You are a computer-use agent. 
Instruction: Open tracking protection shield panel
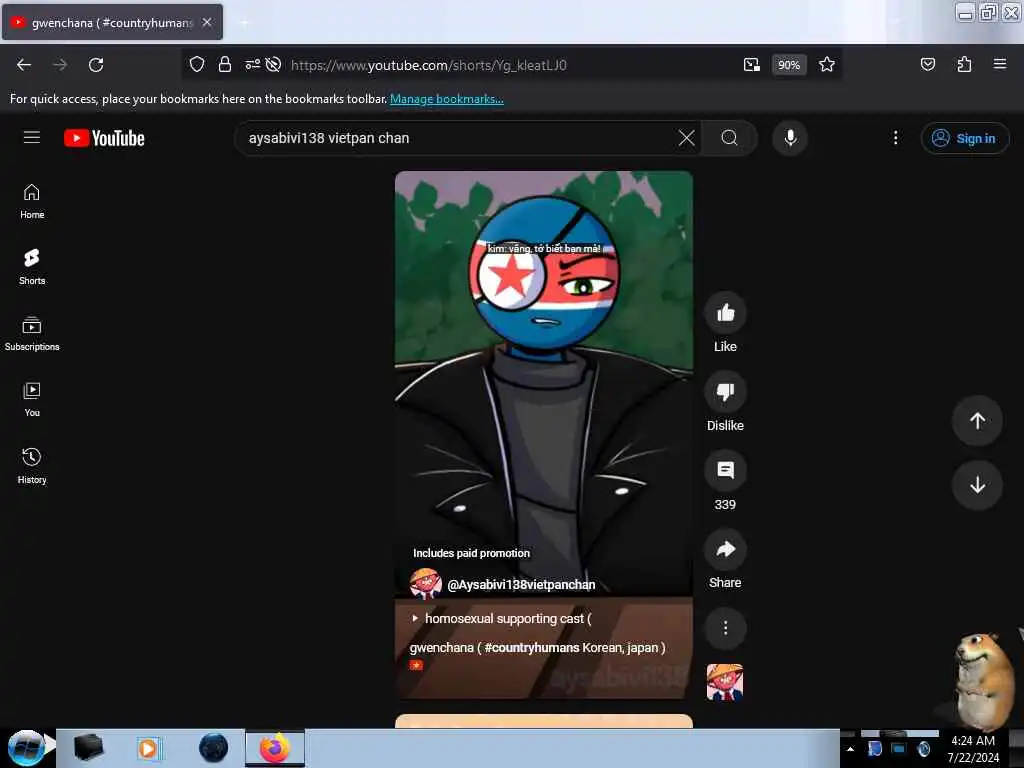(x=197, y=65)
